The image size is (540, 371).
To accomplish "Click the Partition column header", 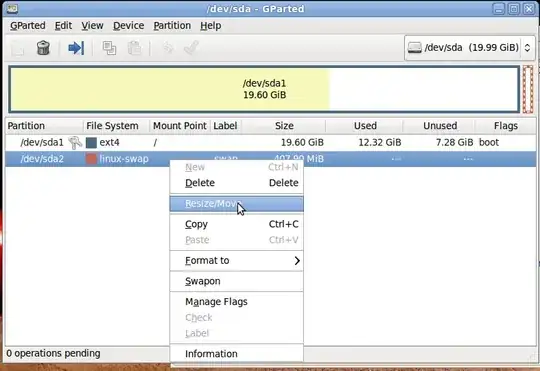I will 44,126.
